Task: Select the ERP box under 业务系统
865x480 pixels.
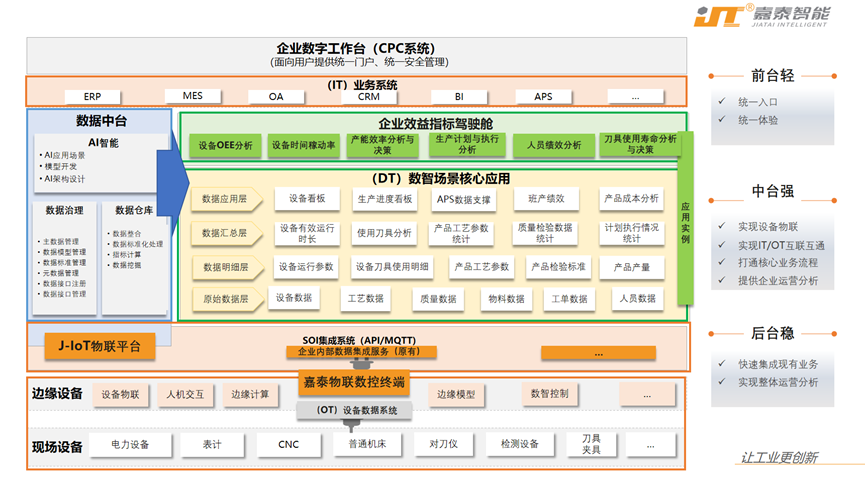Action: [x=90, y=97]
